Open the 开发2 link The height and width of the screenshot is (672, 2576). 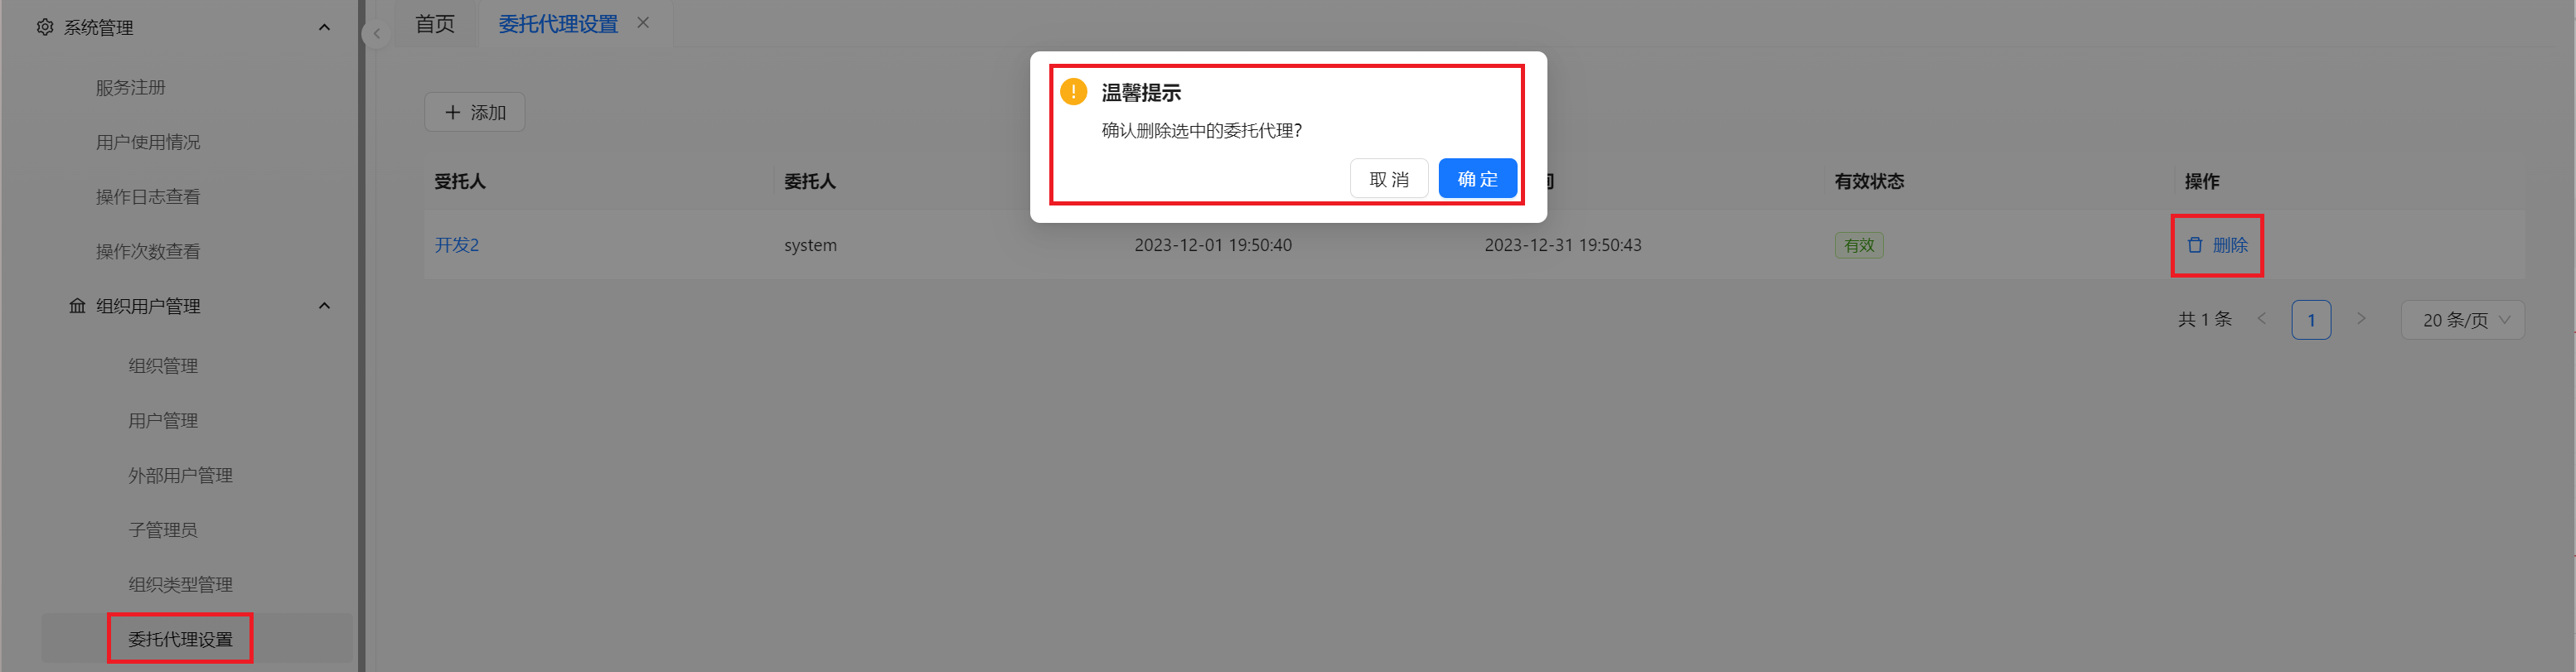click(x=457, y=245)
